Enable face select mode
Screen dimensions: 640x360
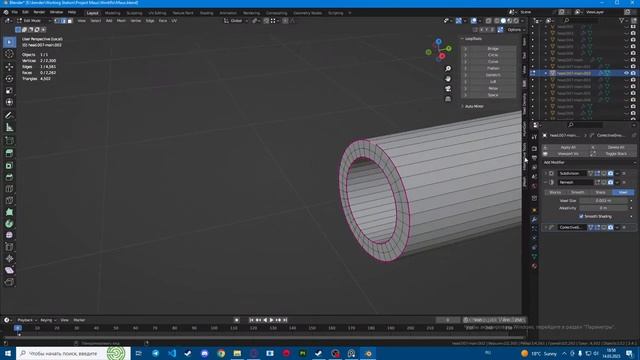pyautogui.click(x=70, y=21)
